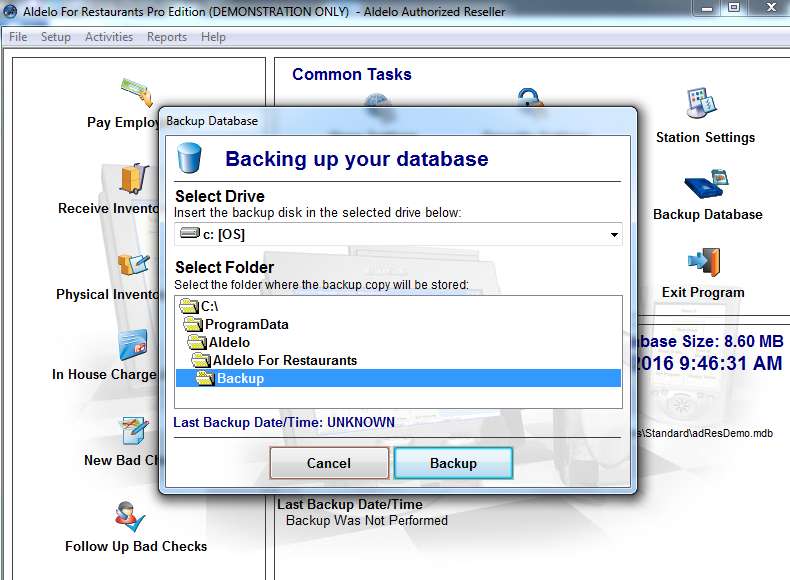The image size is (790, 580).
Task: Click the Backup Database label in Common Tasks
Action: click(x=707, y=214)
